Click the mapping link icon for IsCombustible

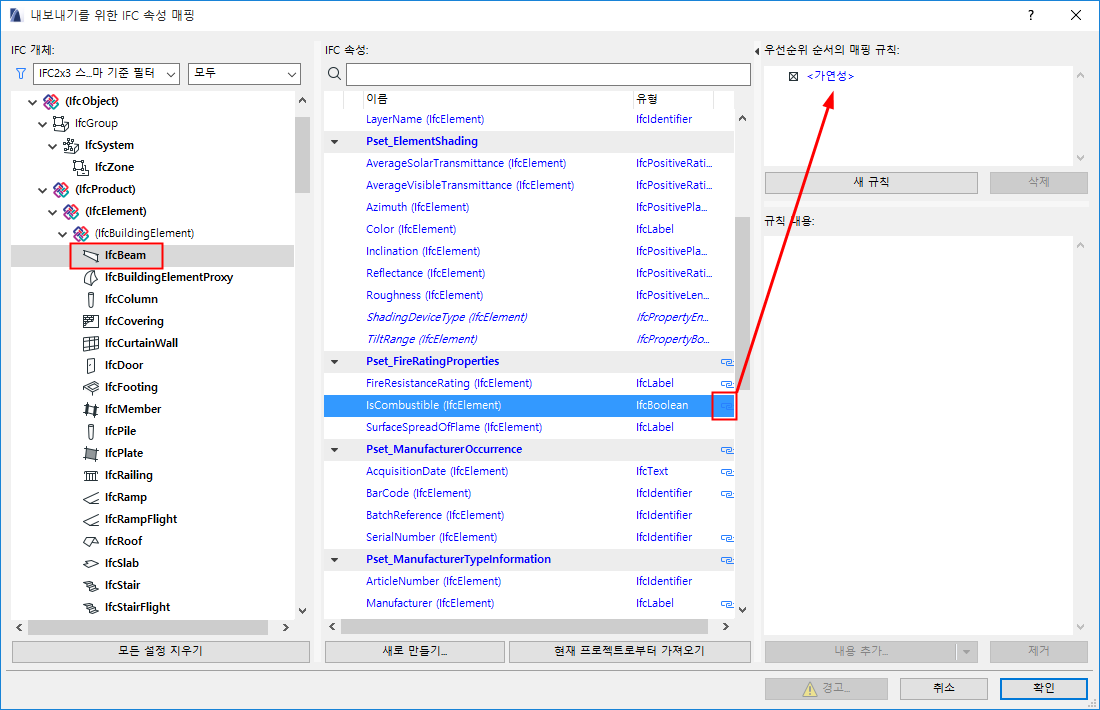pyautogui.click(x=726, y=406)
